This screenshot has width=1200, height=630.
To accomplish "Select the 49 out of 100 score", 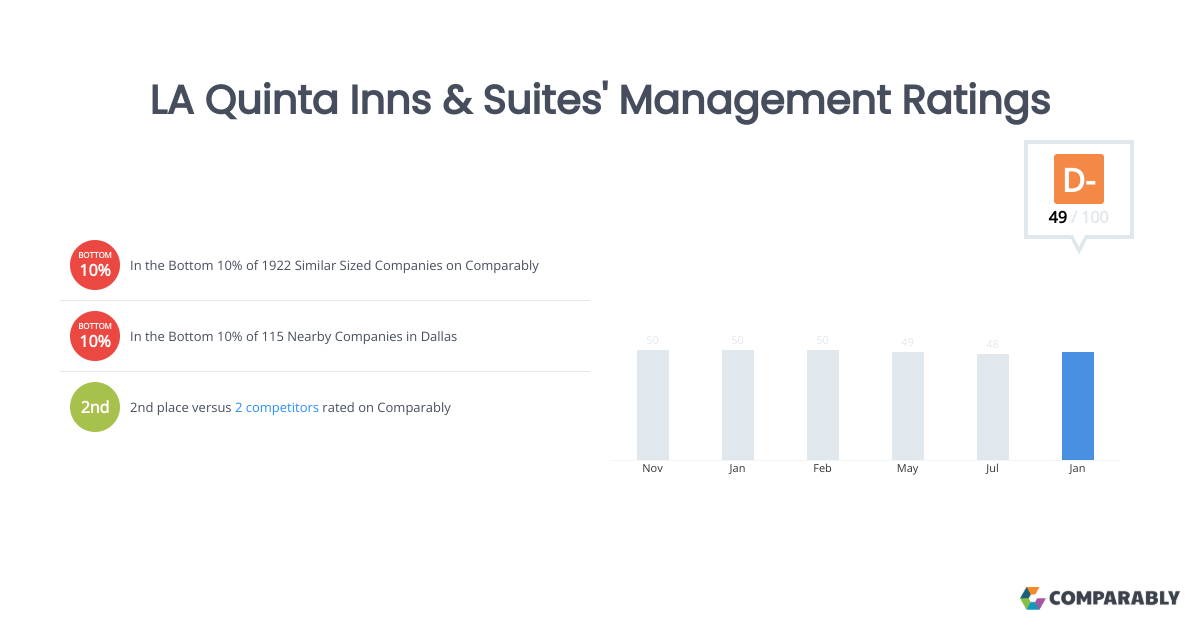I will pyautogui.click(x=1078, y=216).
